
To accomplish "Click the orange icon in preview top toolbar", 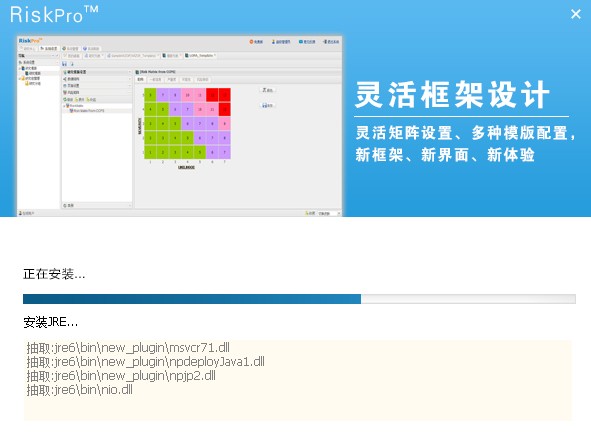I will [251, 41].
